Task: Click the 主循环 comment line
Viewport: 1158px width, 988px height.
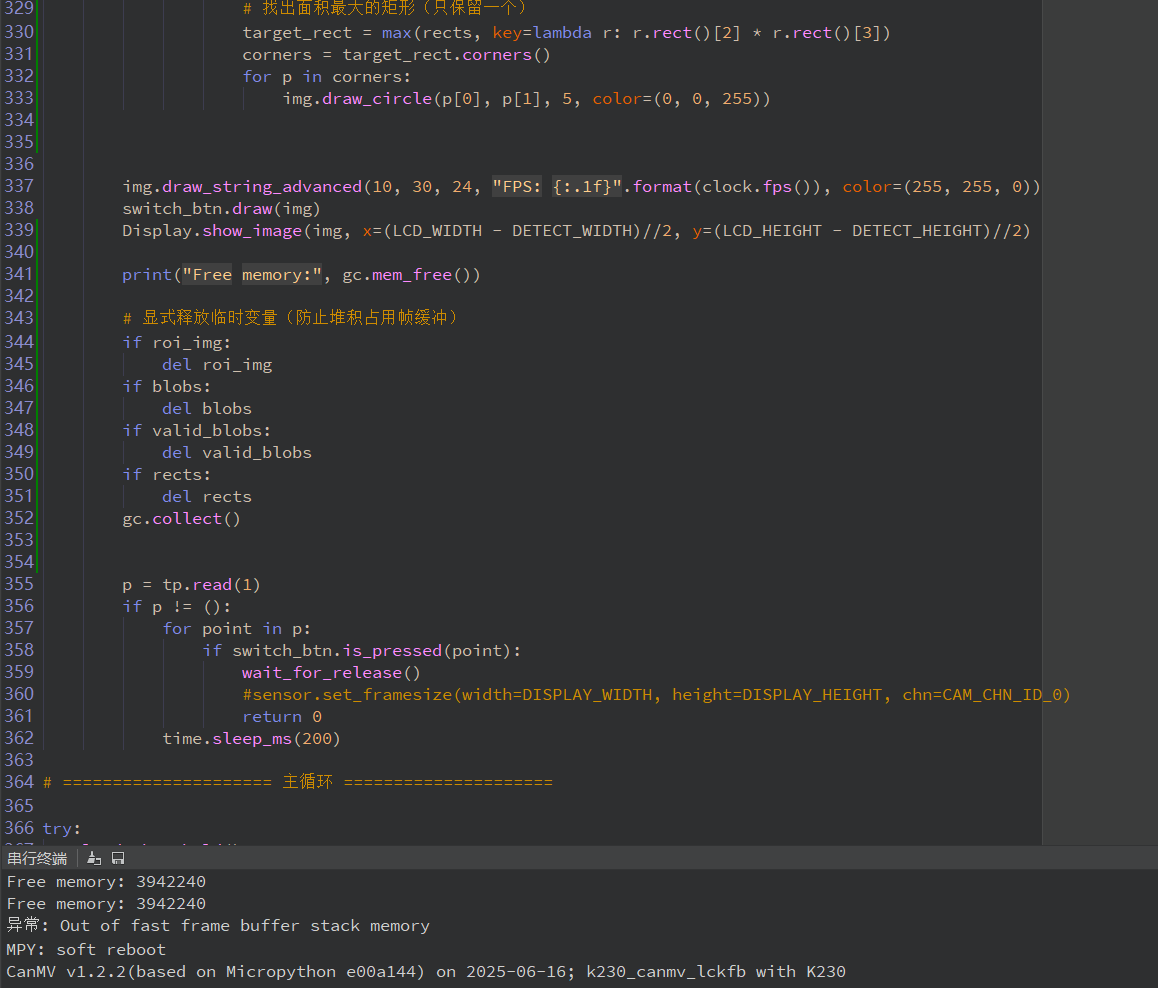Action: 297,782
